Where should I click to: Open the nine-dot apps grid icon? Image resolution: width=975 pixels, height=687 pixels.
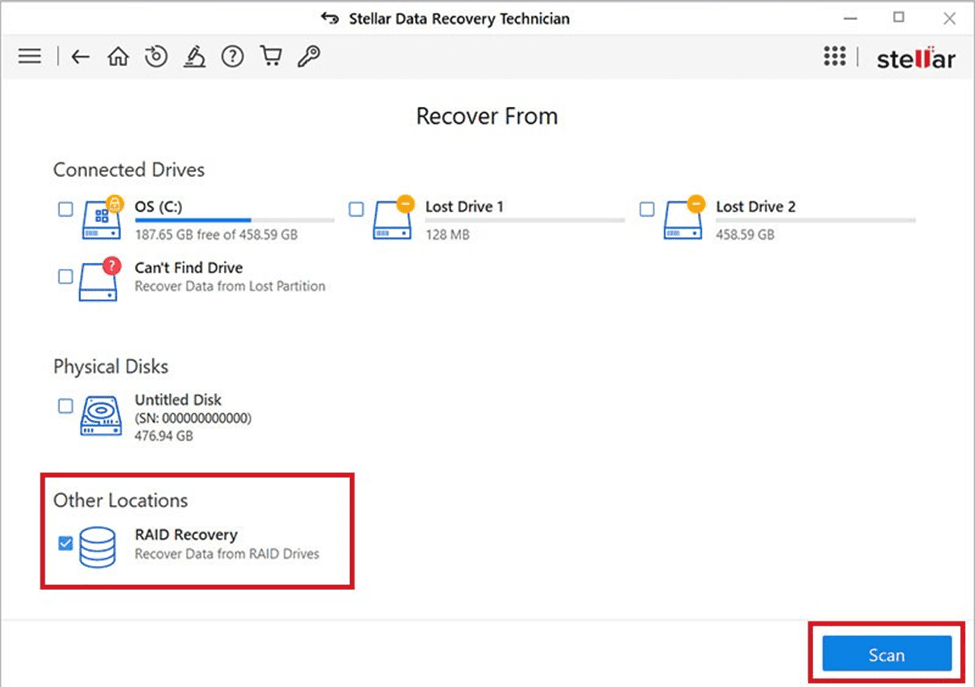834,56
